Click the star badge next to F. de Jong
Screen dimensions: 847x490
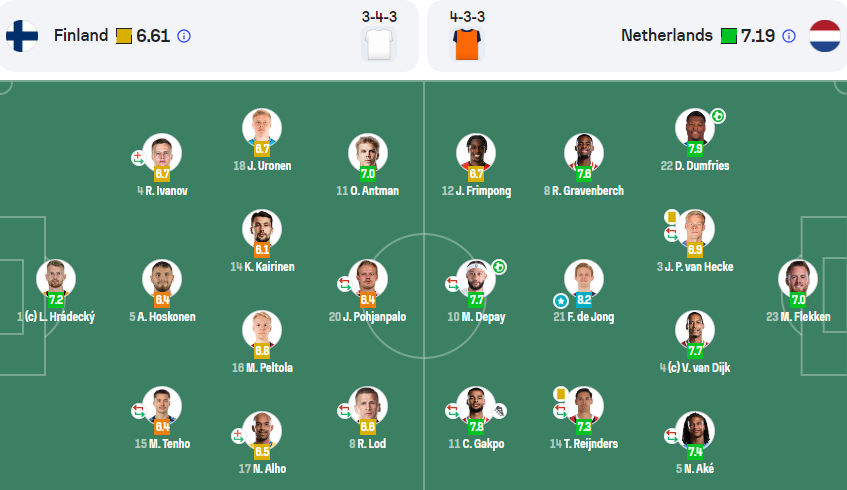561,300
